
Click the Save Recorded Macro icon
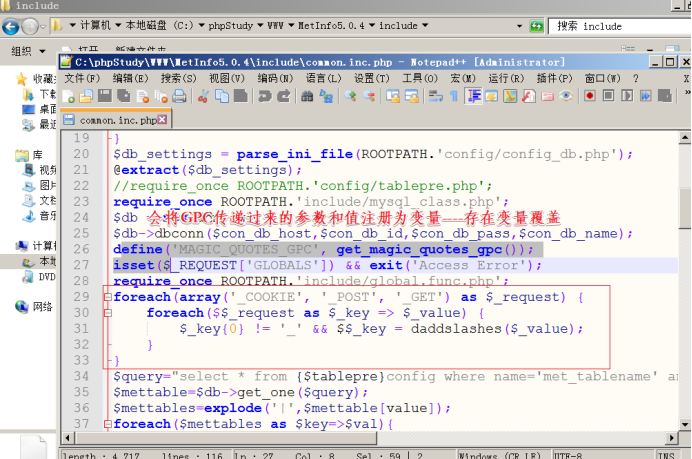click(x=665, y=96)
